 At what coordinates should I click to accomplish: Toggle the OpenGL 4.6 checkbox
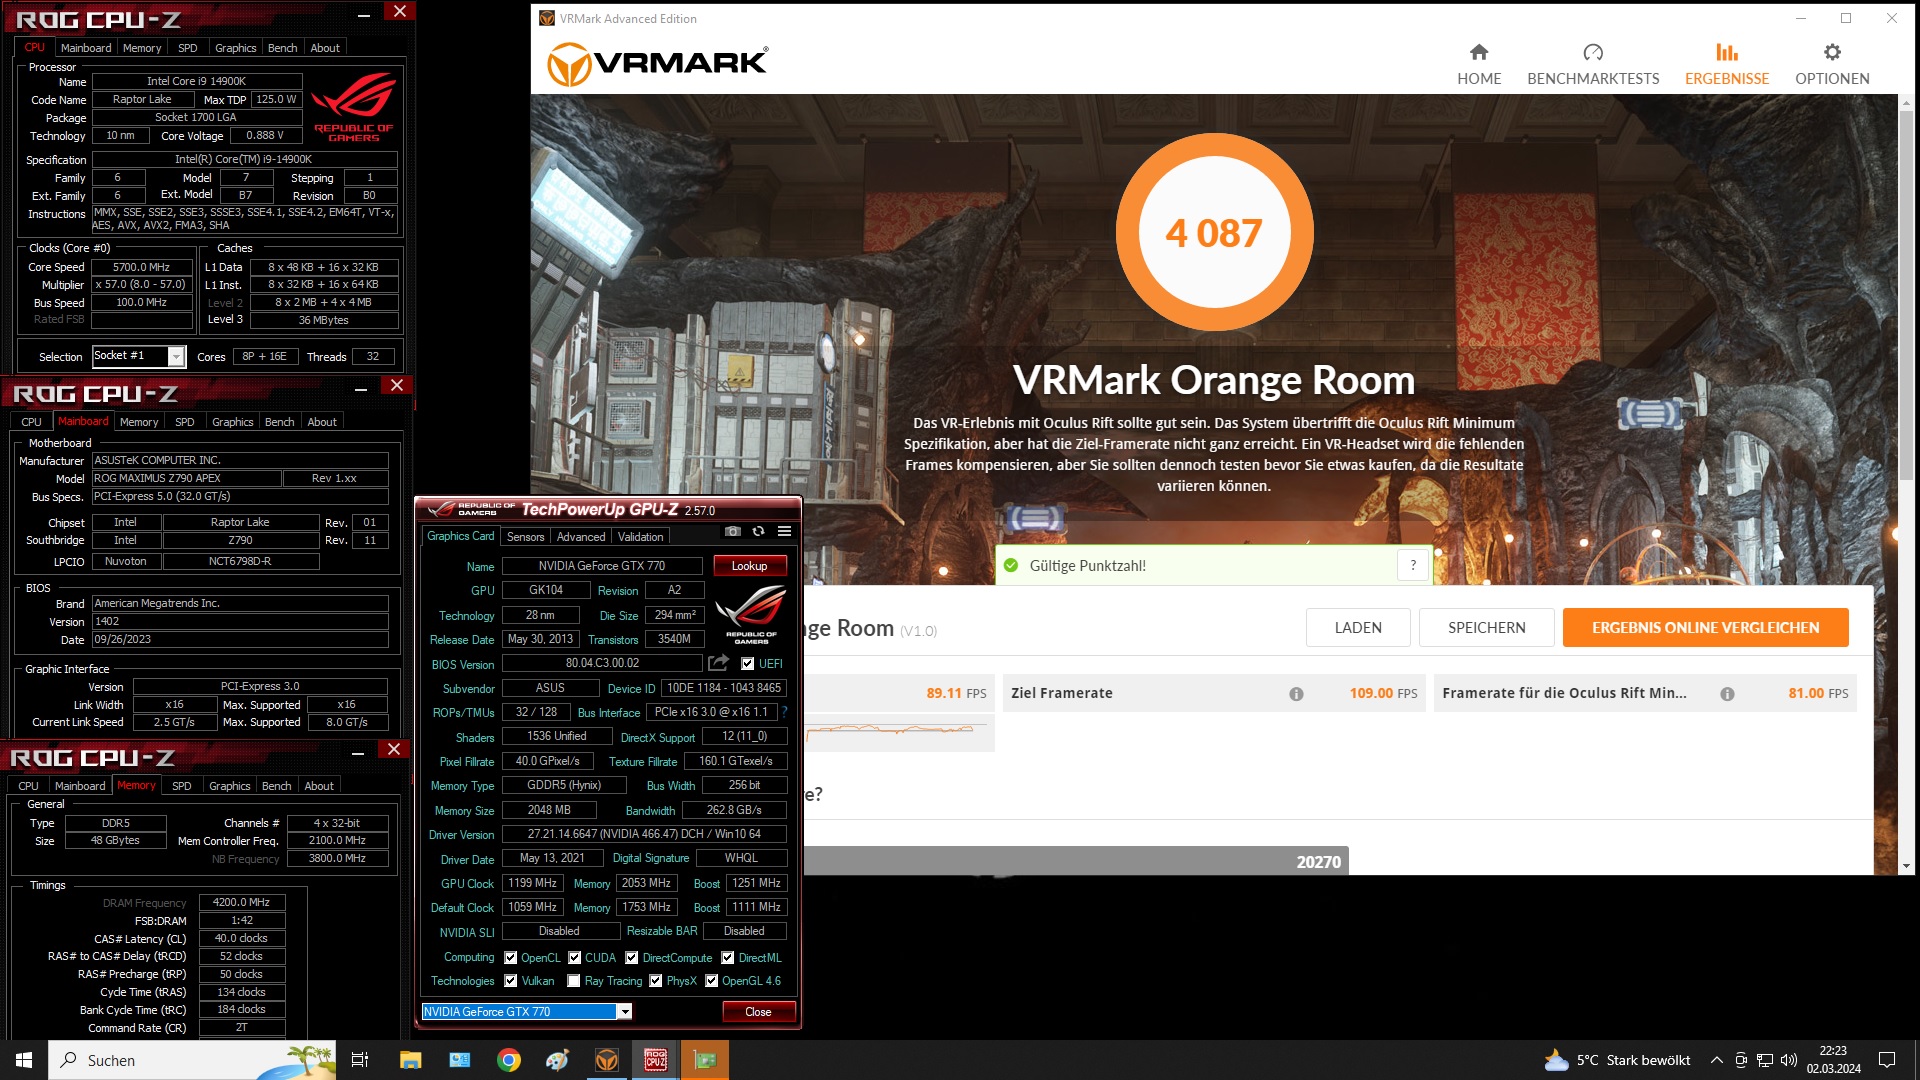[711, 981]
